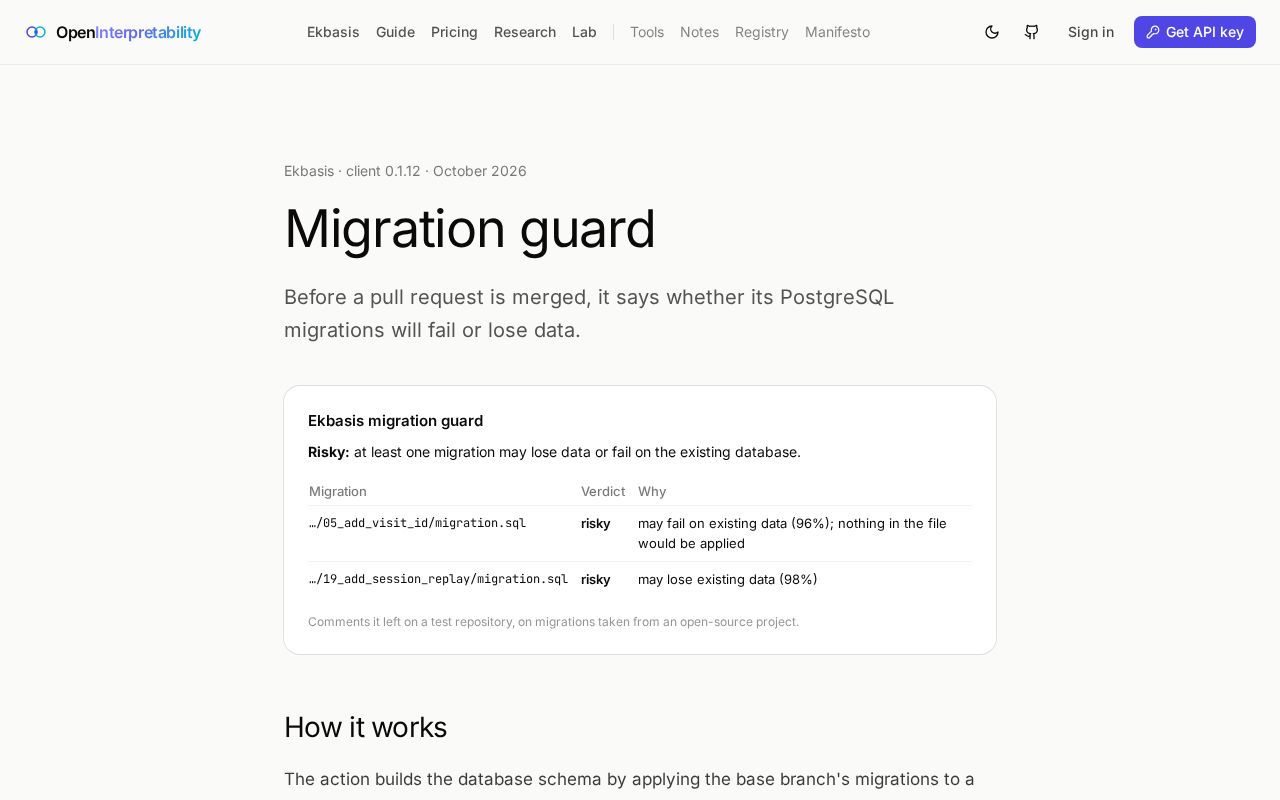This screenshot has height=800, width=1280.
Task: Click the risky verdict for 05_add_visit_id
Action: (596, 523)
